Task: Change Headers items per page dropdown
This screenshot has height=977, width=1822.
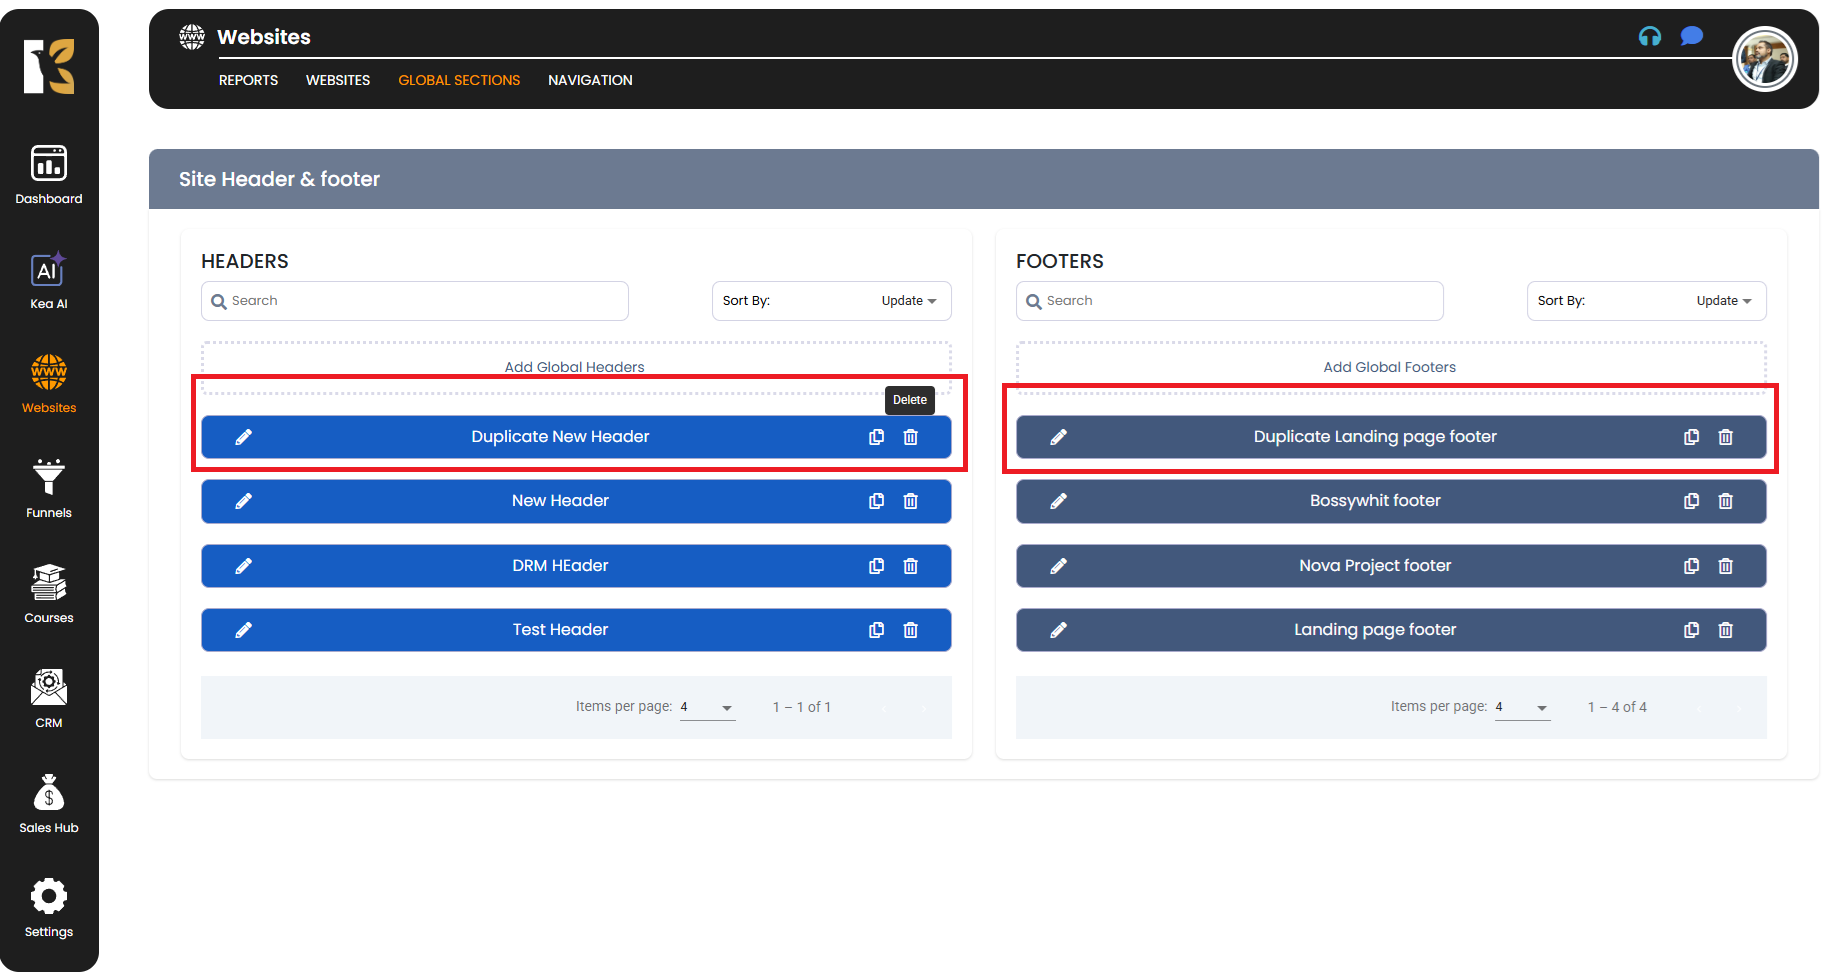Action: (x=707, y=707)
